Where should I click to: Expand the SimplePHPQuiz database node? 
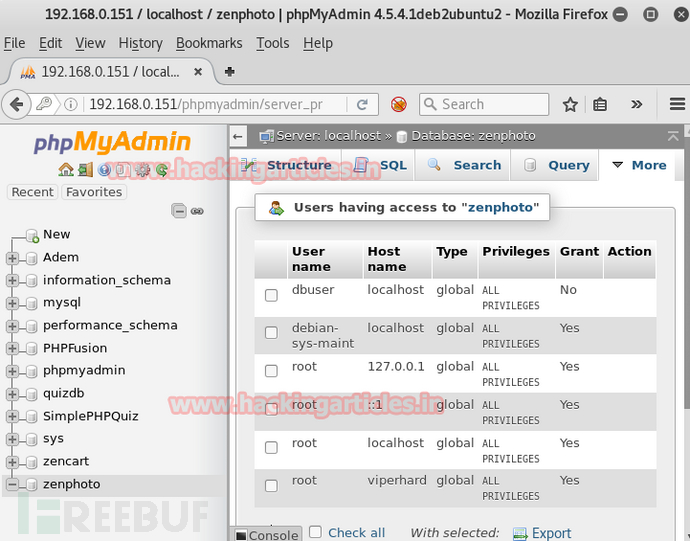tap(12, 416)
